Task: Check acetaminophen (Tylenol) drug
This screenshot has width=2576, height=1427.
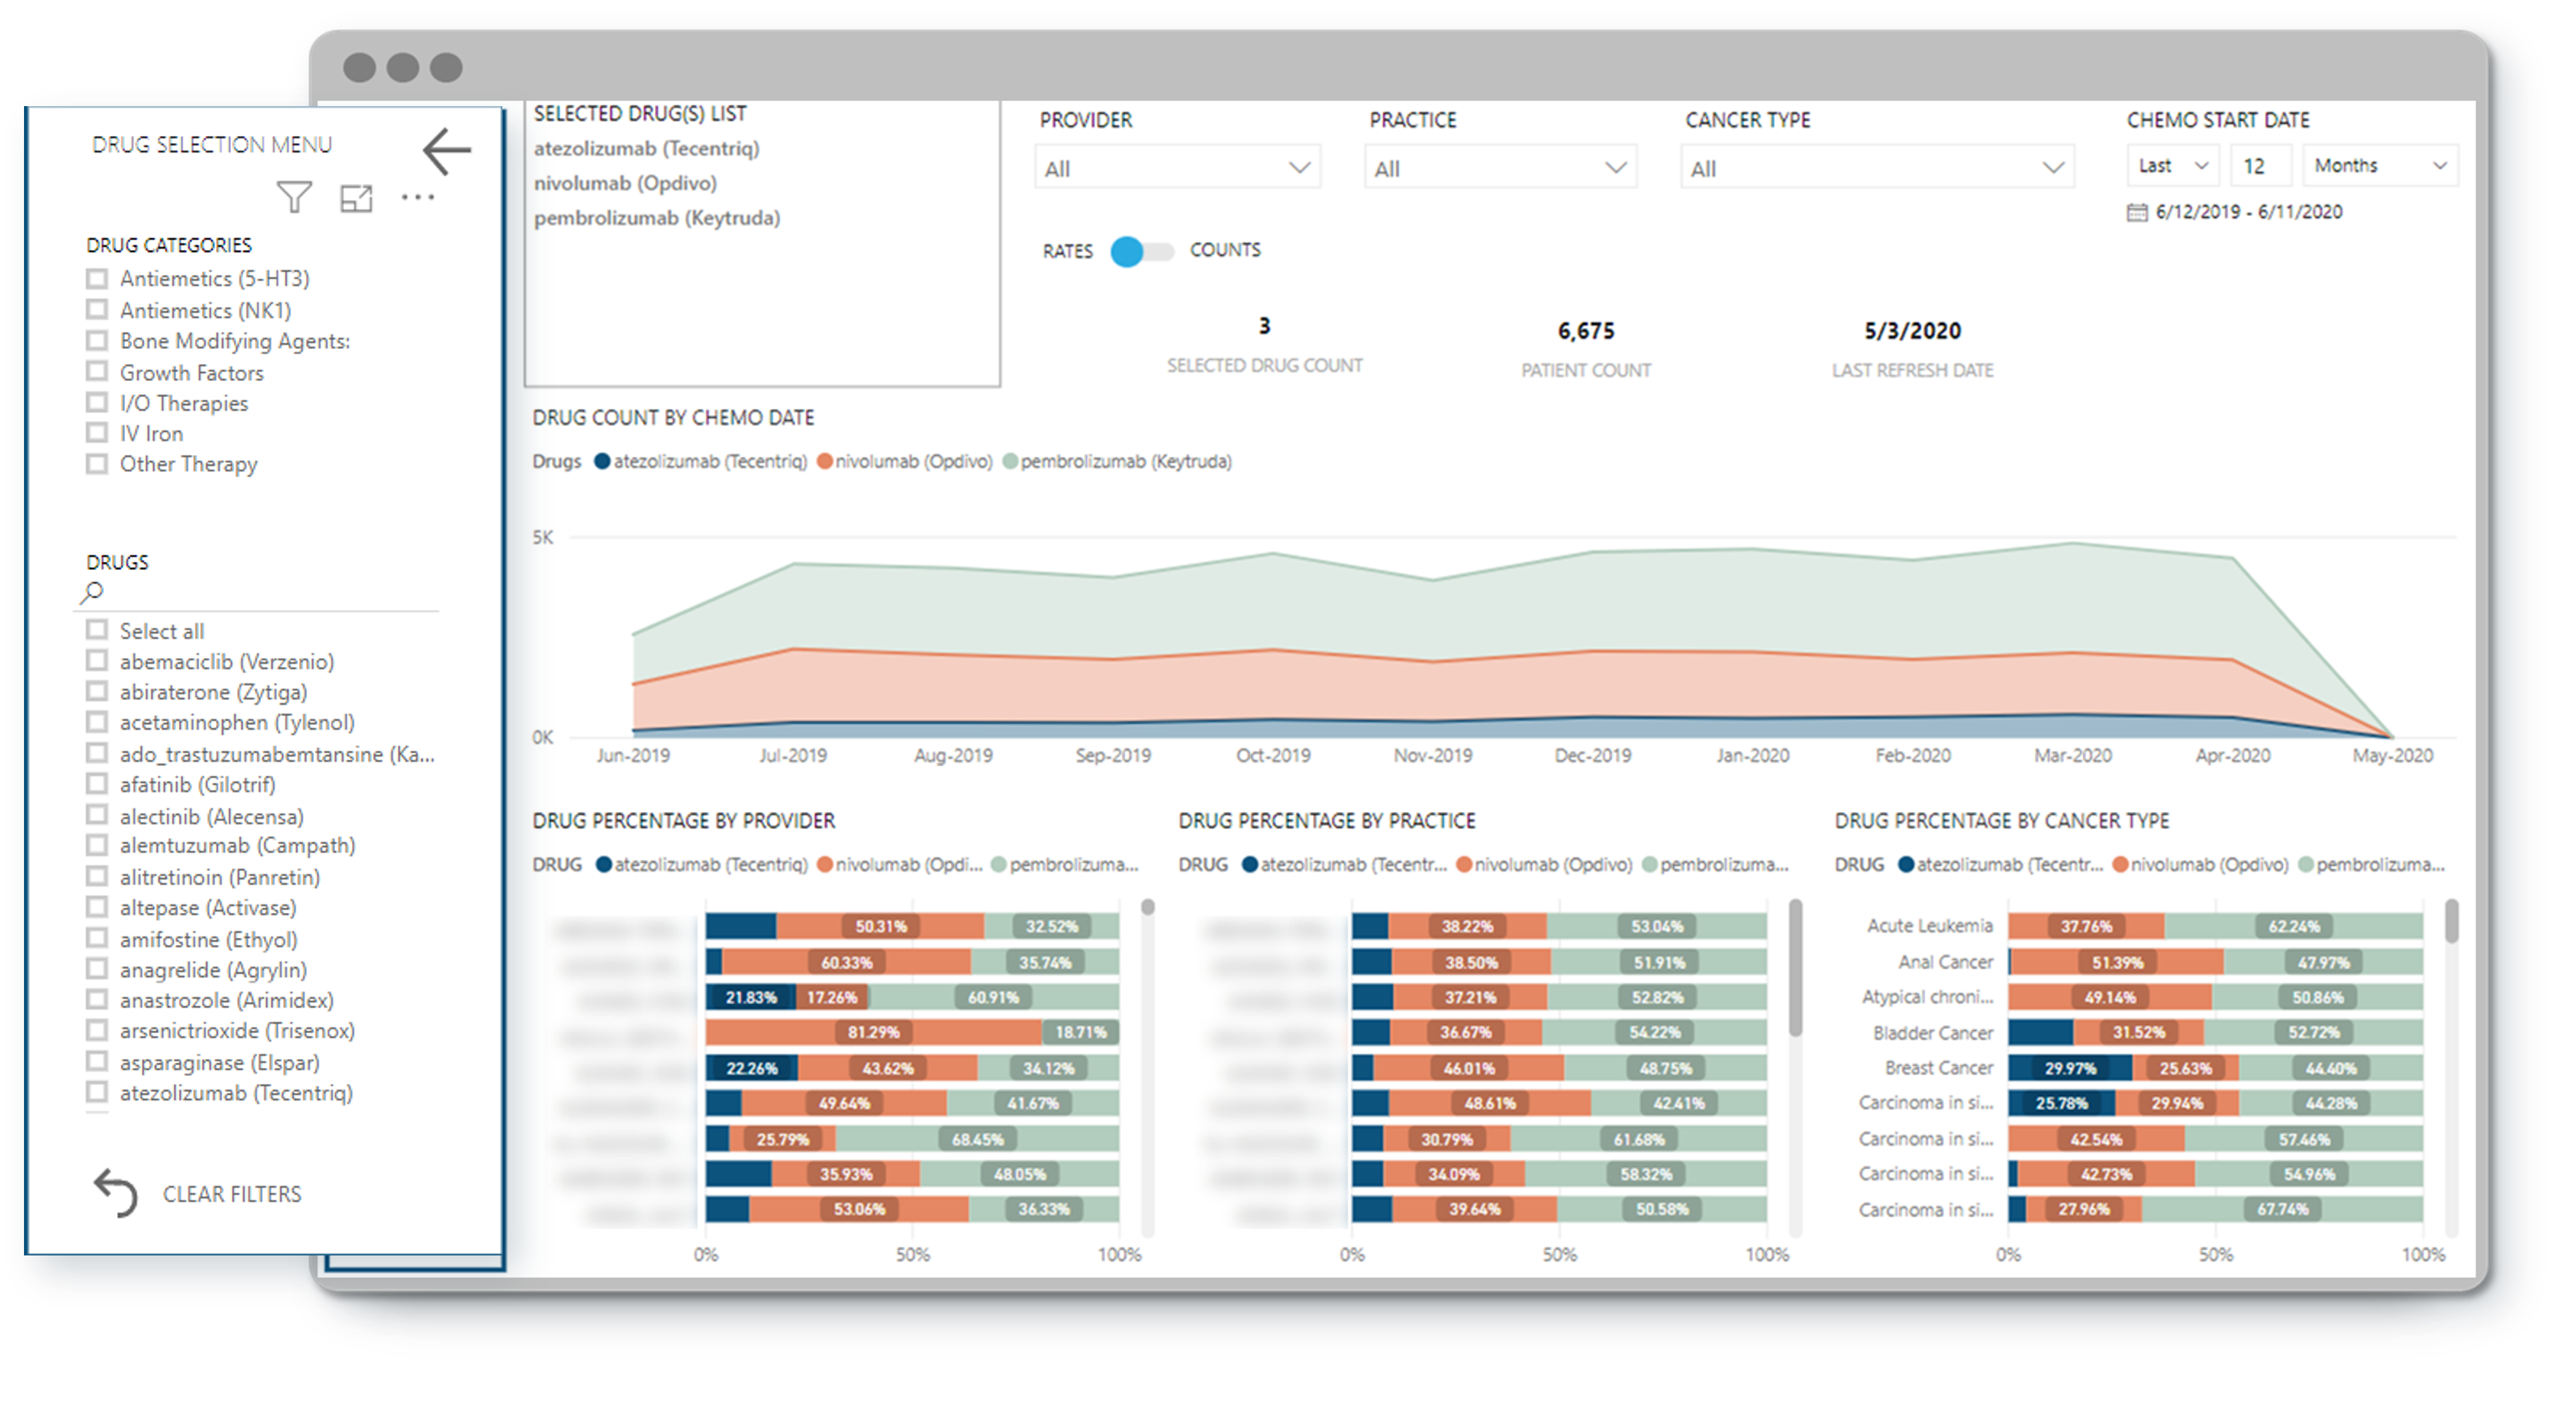Action: coord(97,721)
